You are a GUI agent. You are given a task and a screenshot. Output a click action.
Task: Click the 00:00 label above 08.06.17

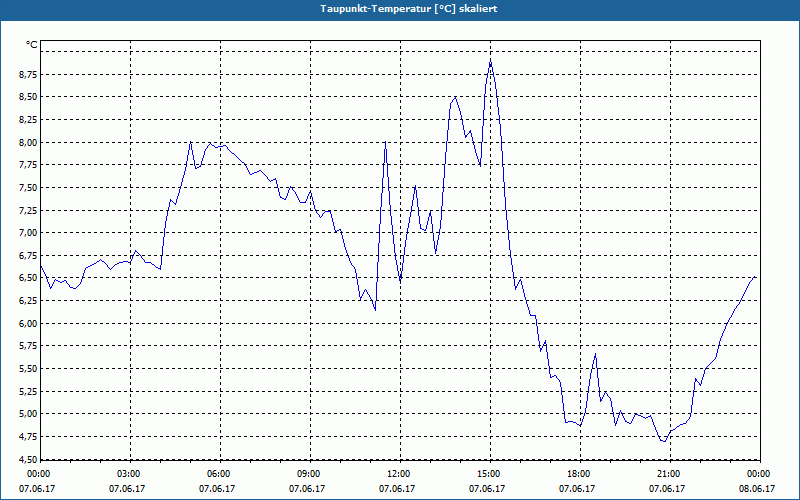pos(760,474)
